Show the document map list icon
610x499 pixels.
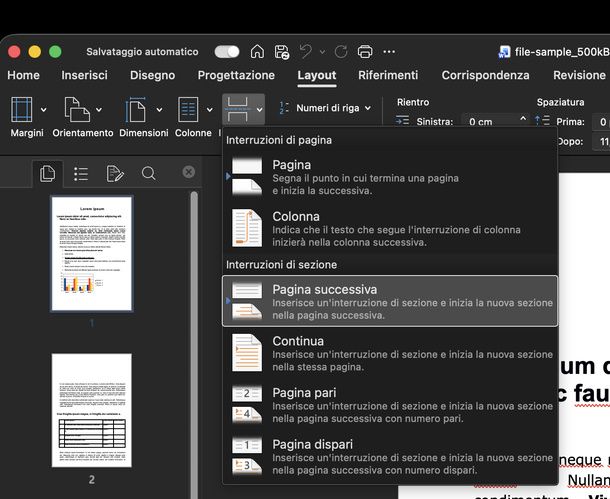tap(81, 173)
